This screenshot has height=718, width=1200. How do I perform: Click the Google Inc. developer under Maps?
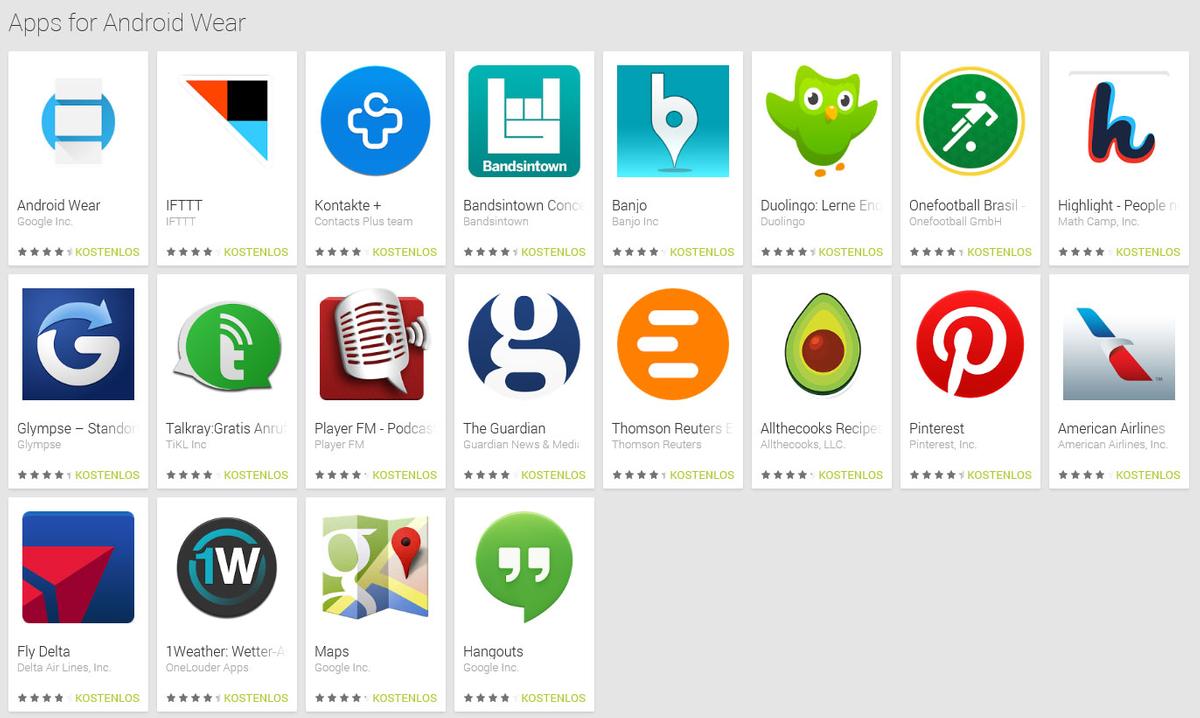pyautogui.click(x=342, y=667)
